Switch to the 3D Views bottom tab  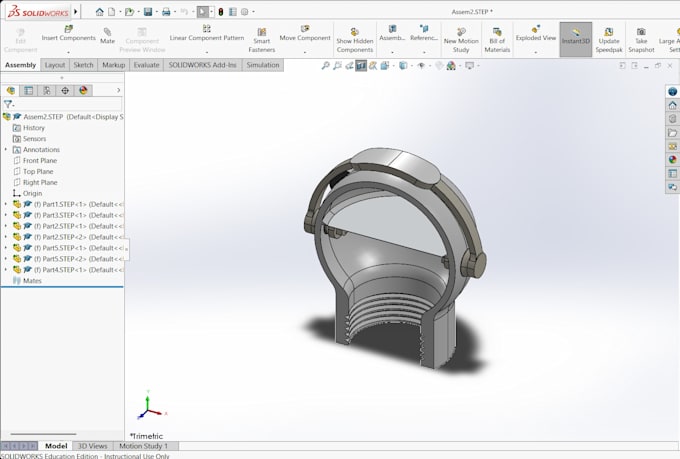point(92,446)
